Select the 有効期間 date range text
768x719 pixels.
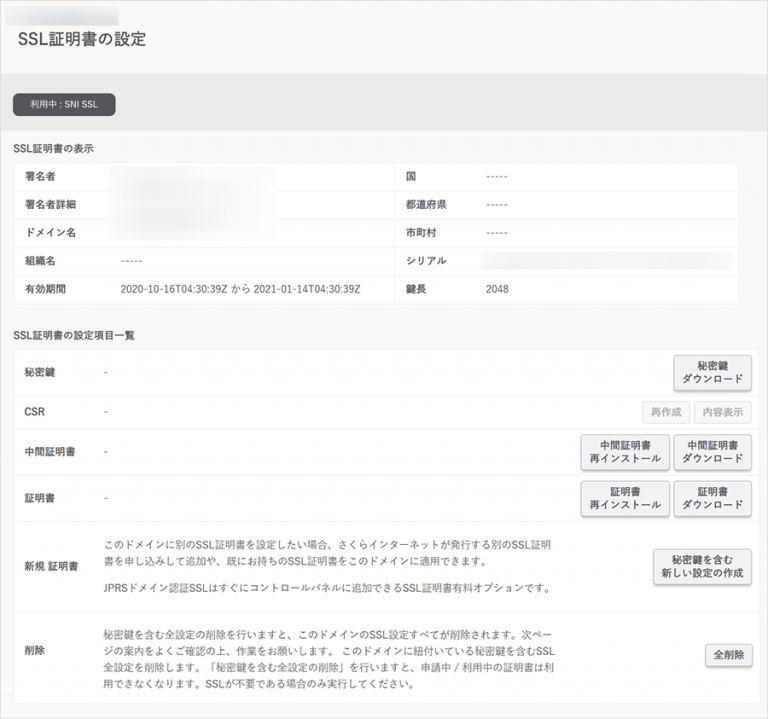239,289
